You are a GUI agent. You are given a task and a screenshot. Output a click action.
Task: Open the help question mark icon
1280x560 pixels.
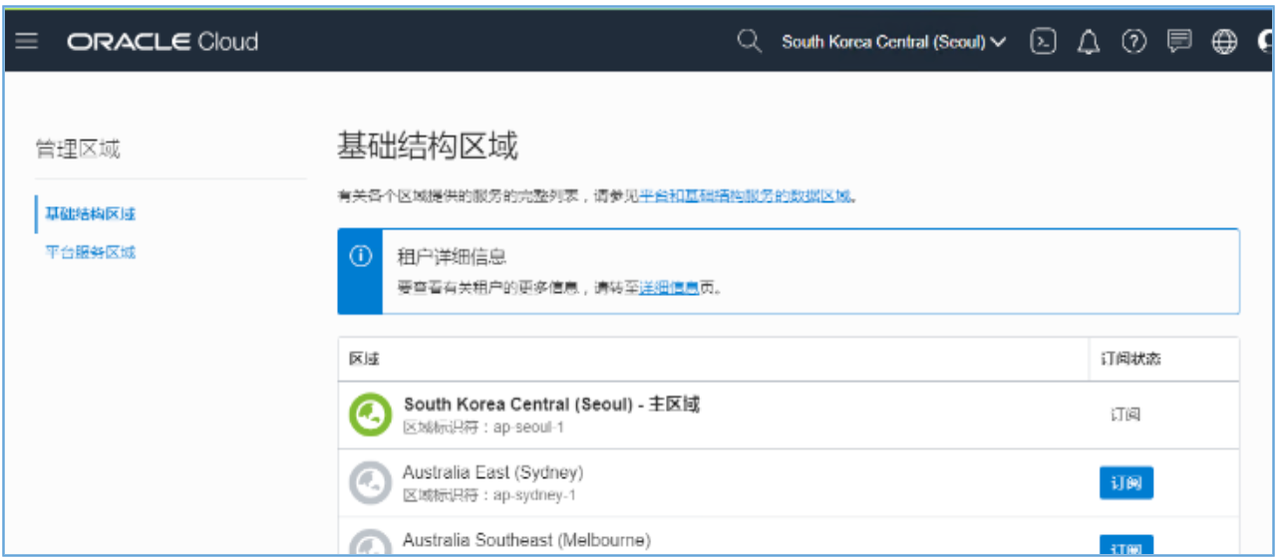[1133, 41]
